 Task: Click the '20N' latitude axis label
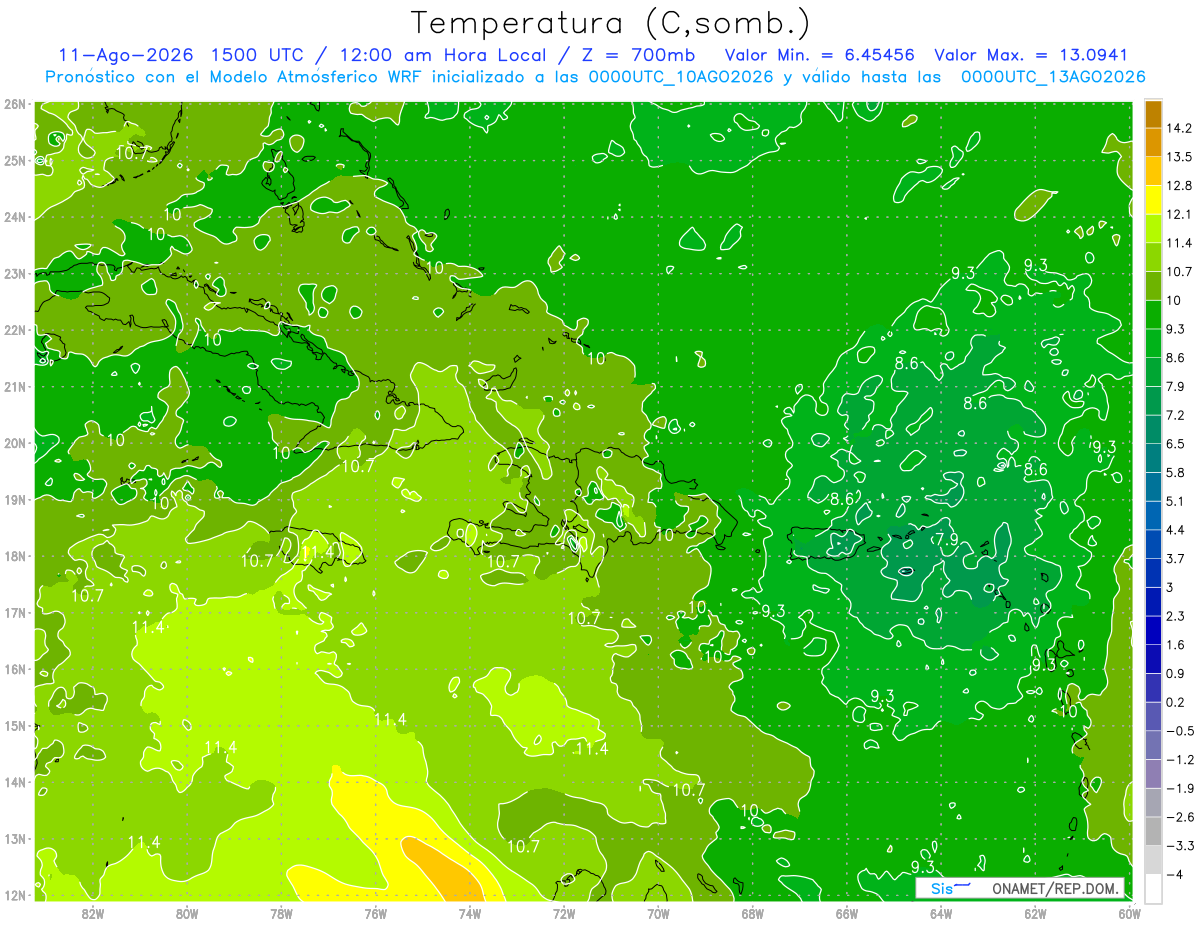pyautogui.click(x=14, y=443)
